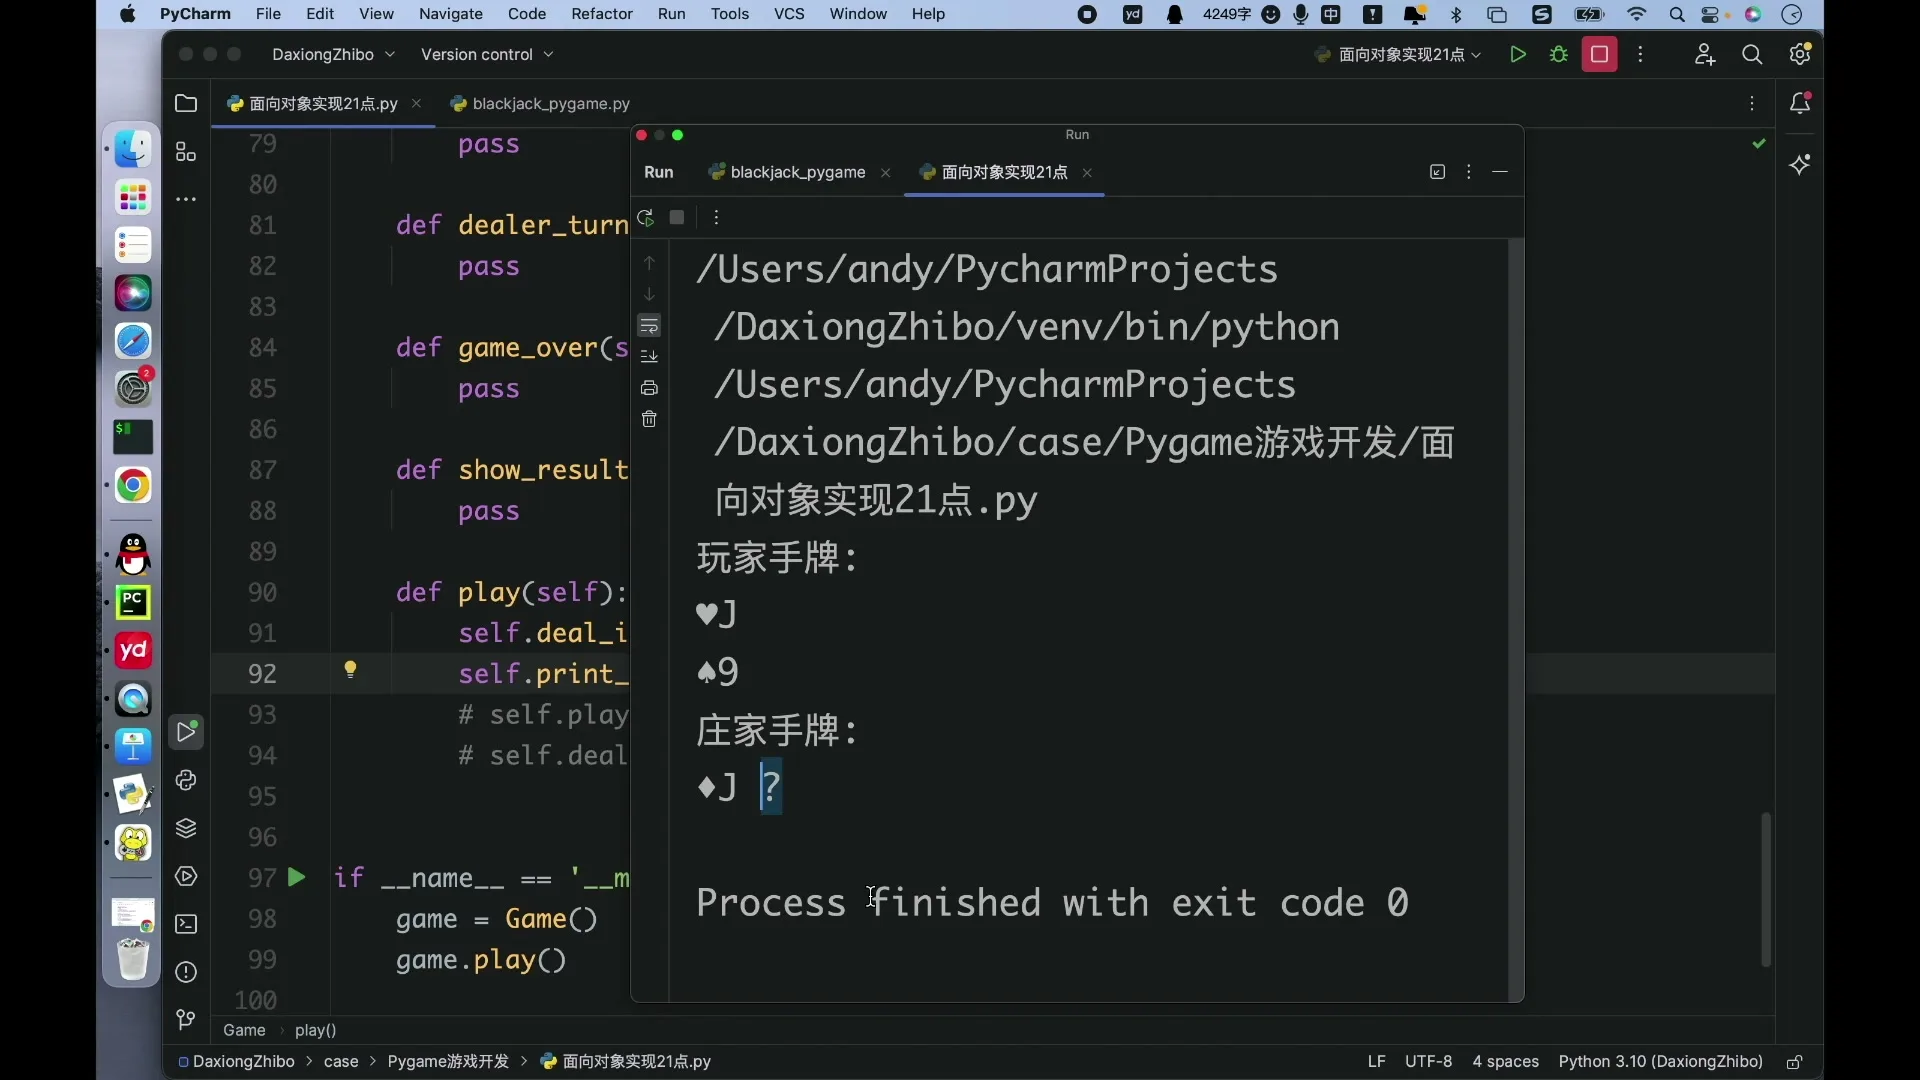Click the case breadcrumb in path bar
1920x1080 pixels.
pyautogui.click(x=341, y=1062)
